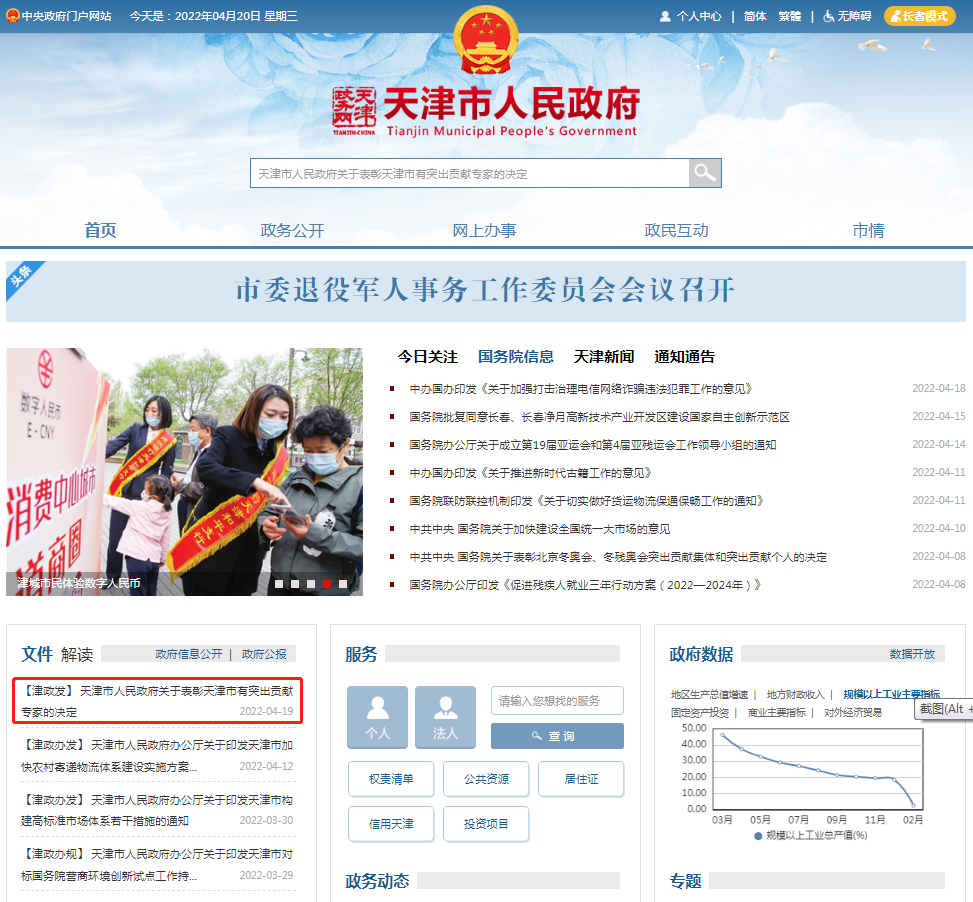Select the fourth carousel indicator dot
Image resolution: width=973 pixels, height=902 pixels.
[x=327, y=583]
